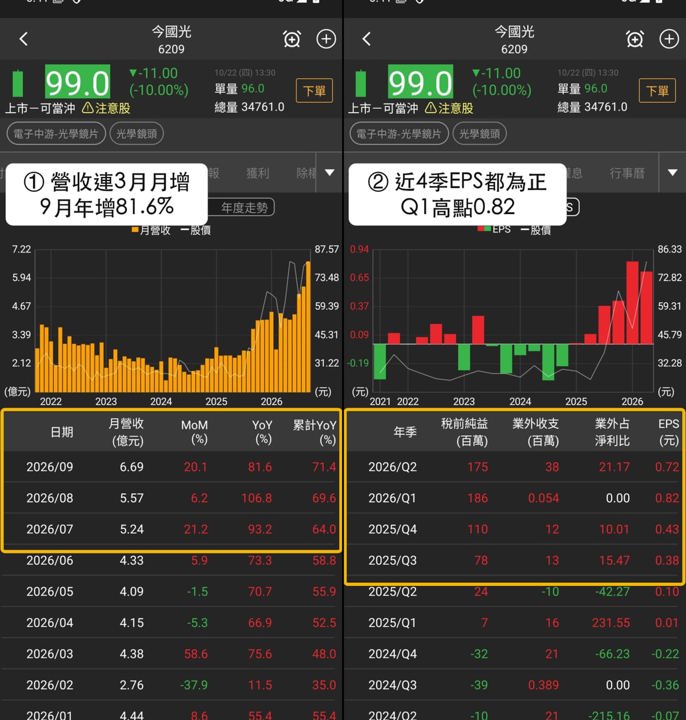The height and width of the screenshot is (720, 686).
Task: Select the 2026/07 revenue row
Action: 171,529
